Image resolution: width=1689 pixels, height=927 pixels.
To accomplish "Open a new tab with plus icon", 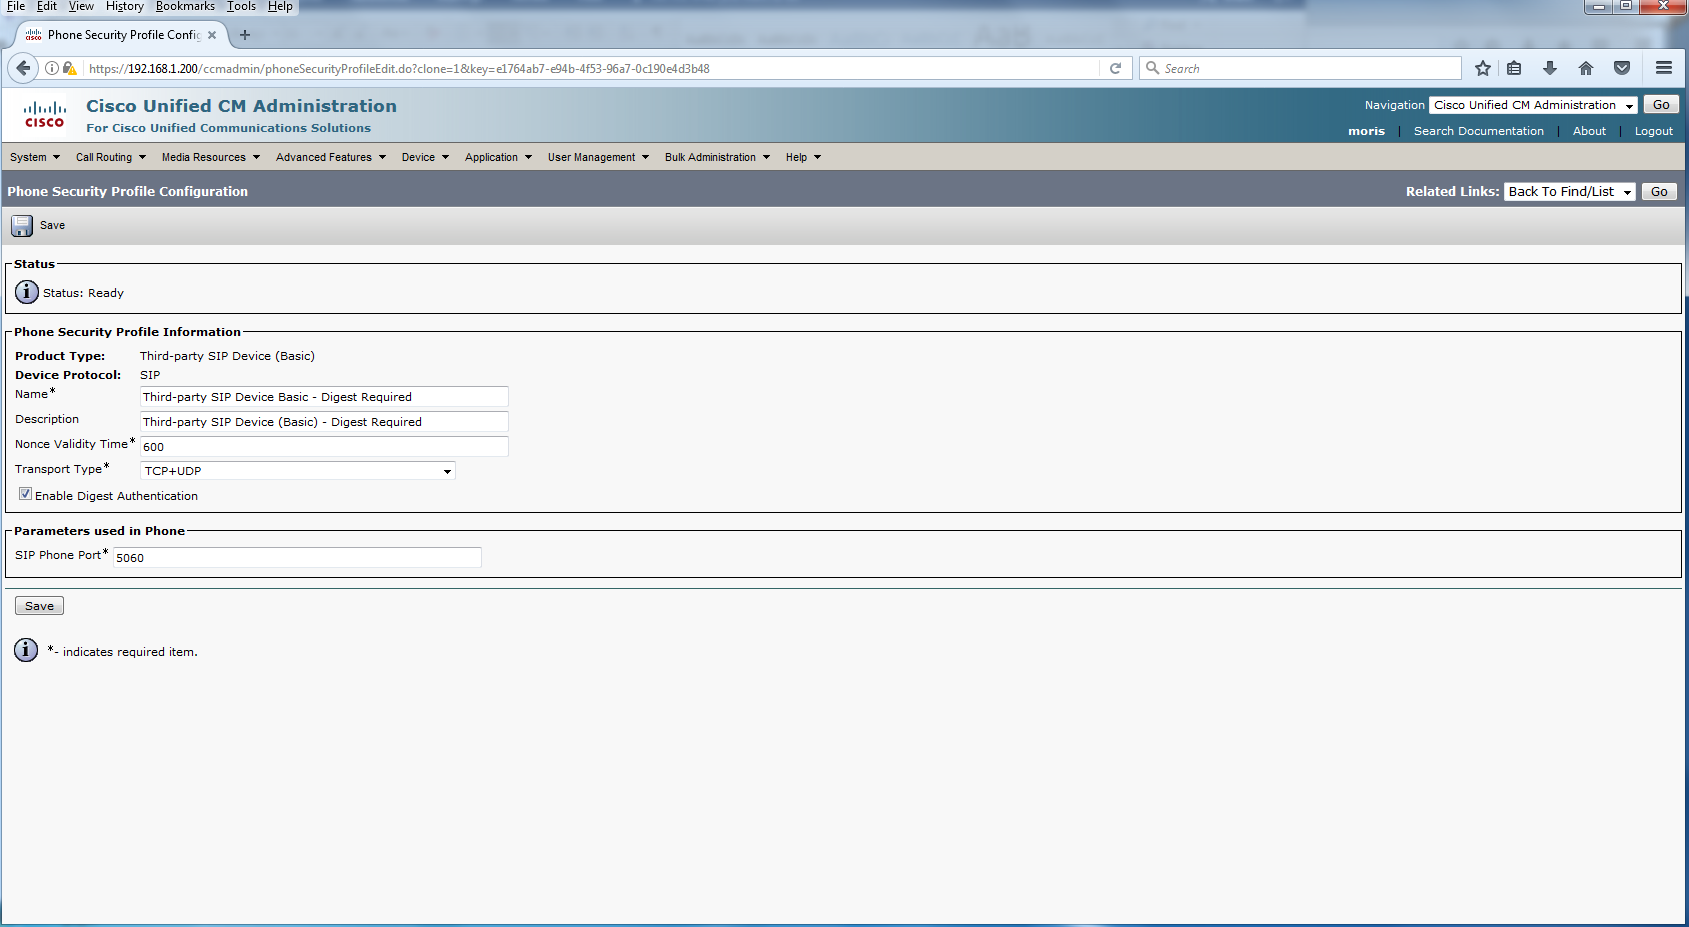I will click(x=245, y=35).
